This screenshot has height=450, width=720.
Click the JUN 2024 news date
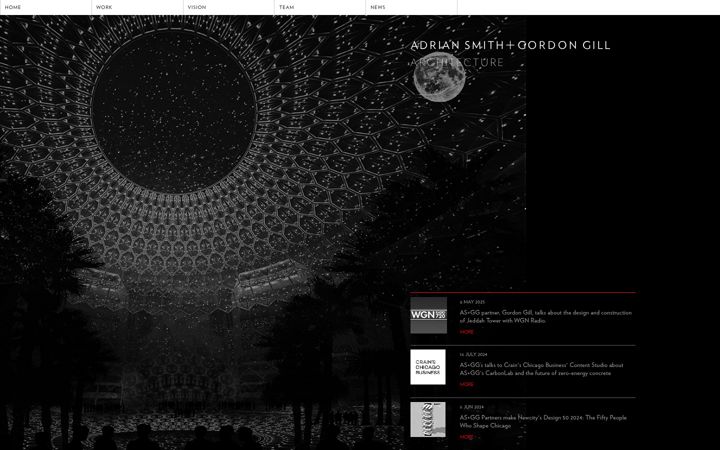coord(472,407)
